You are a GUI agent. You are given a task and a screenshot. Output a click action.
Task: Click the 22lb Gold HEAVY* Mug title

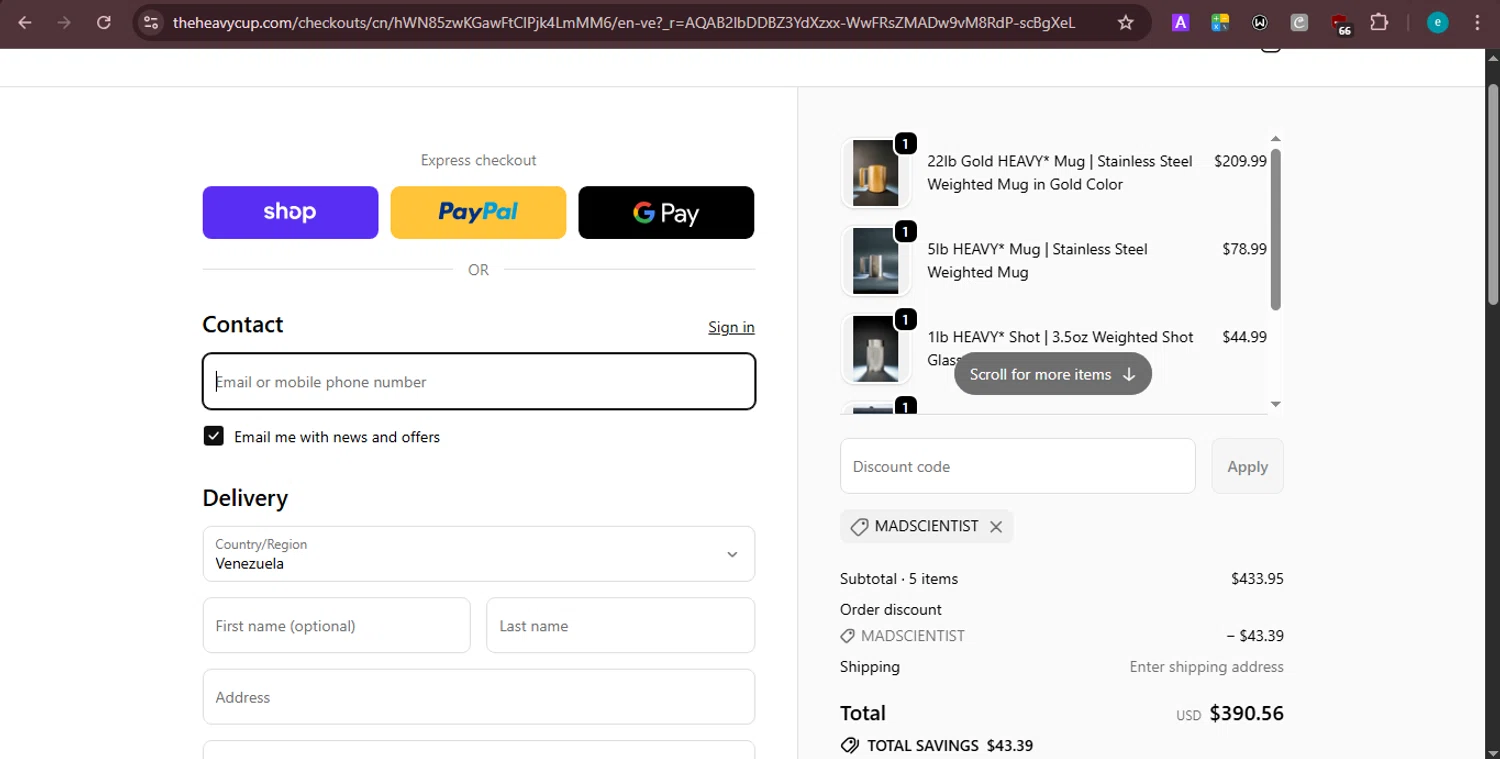tap(1060, 173)
